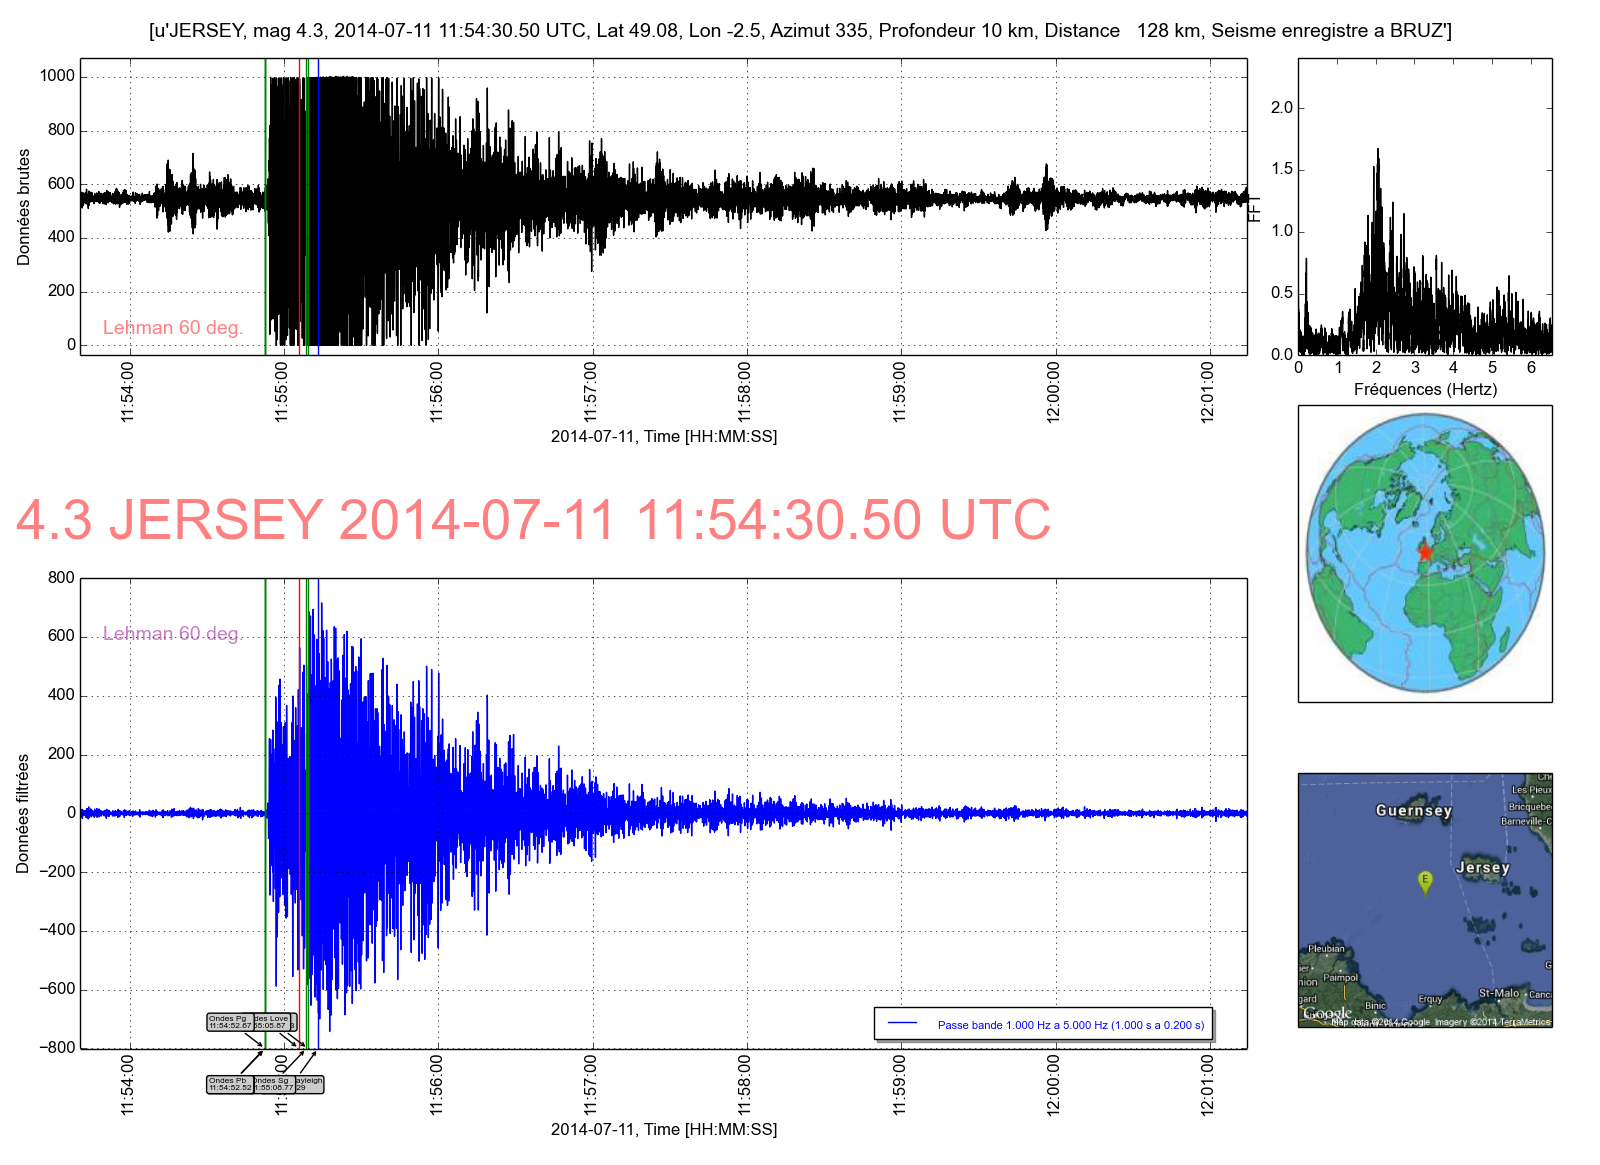
Task: Click the Données brutes y-axis label
Action: 24,207
